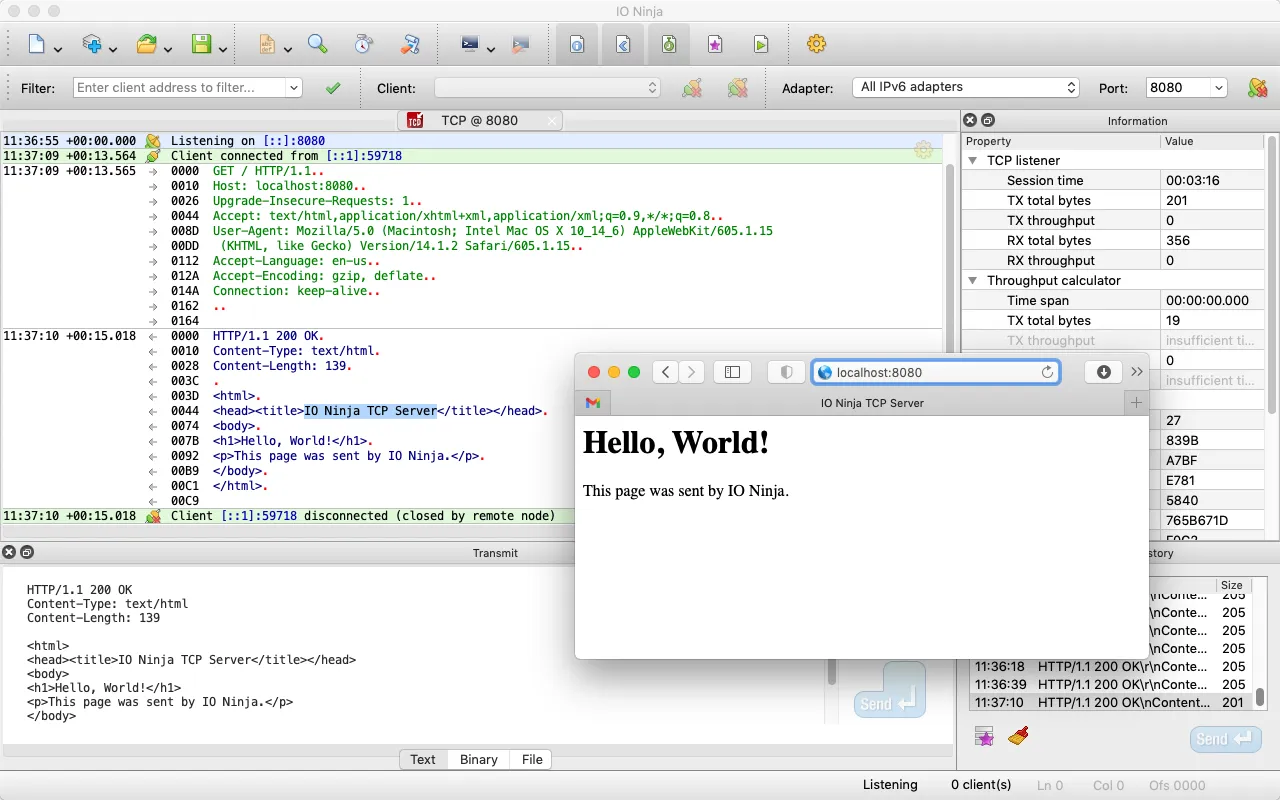Toggle the green play pane button

(x=761, y=44)
